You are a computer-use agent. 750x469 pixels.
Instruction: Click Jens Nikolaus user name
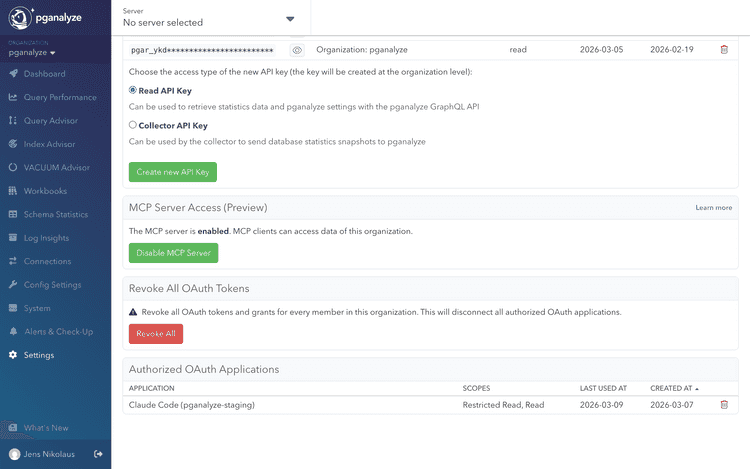pyautogui.click(x=49, y=454)
